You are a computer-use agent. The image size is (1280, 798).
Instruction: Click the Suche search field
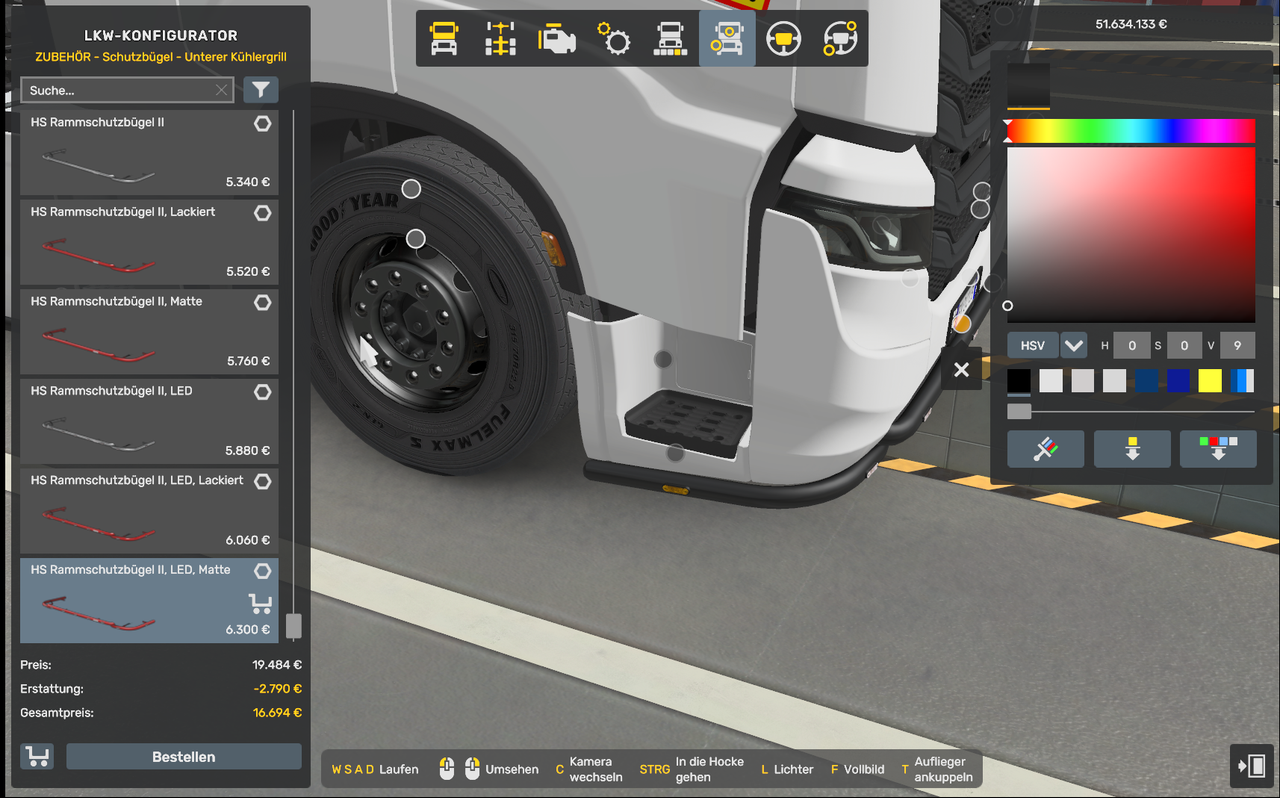click(x=127, y=90)
